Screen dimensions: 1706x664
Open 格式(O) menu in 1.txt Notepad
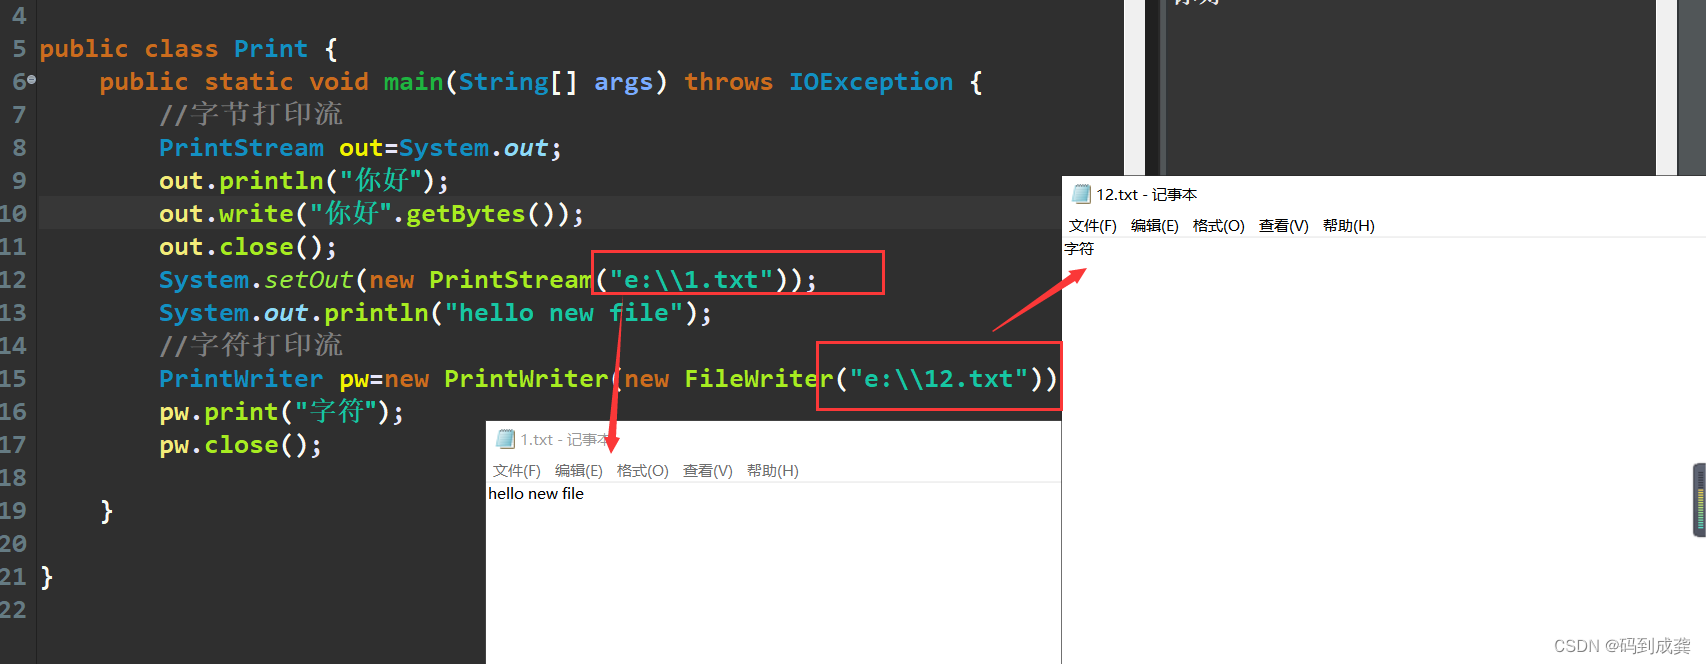coord(642,471)
